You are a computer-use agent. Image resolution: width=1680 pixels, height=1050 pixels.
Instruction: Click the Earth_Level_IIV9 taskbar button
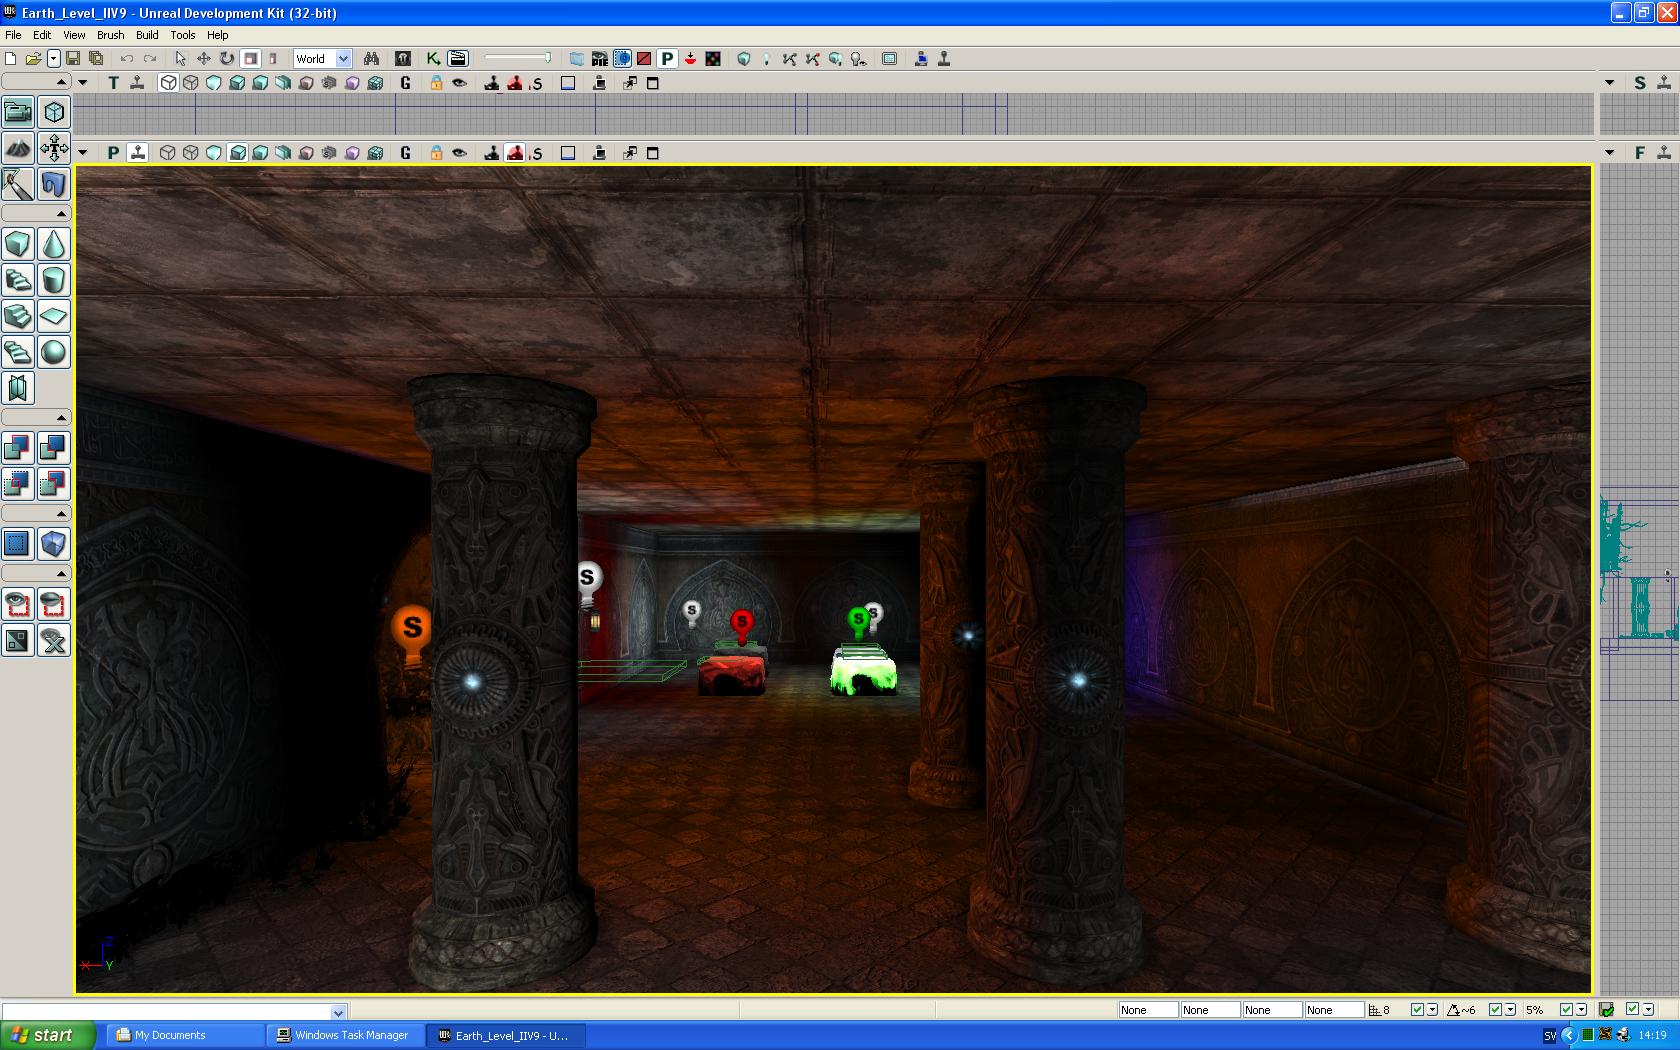click(505, 1035)
